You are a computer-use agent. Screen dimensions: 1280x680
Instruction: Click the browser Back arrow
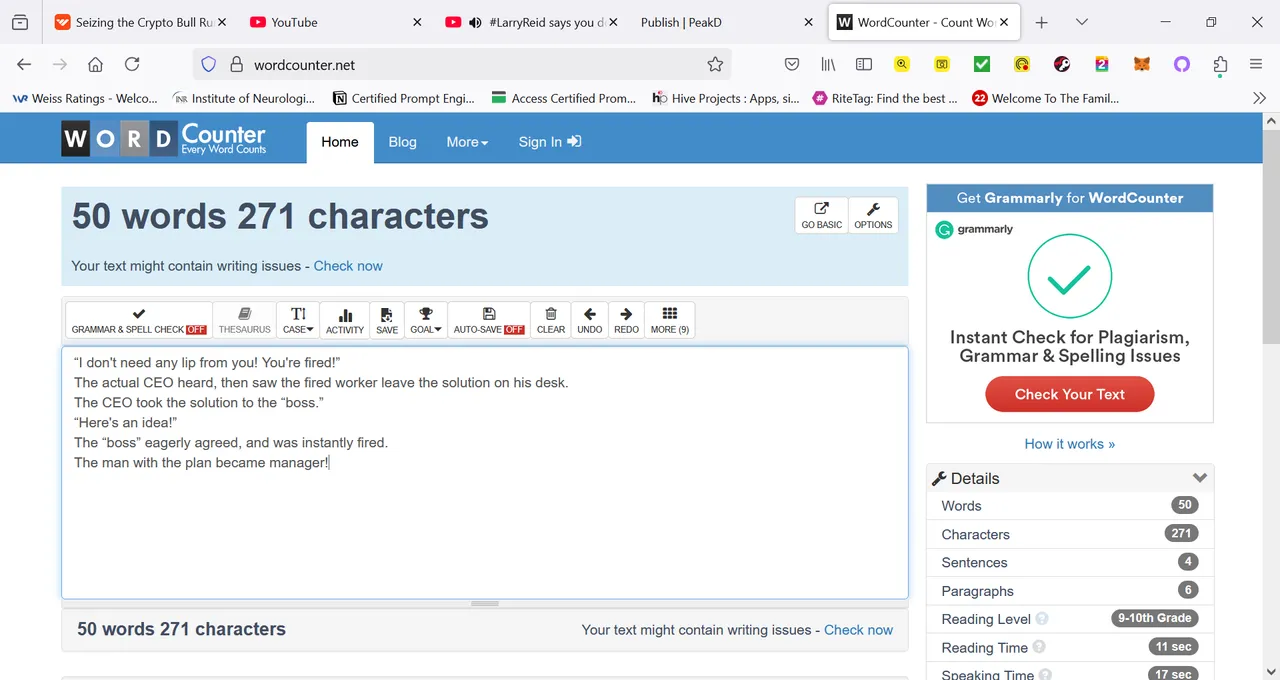click(x=24, y=64)
